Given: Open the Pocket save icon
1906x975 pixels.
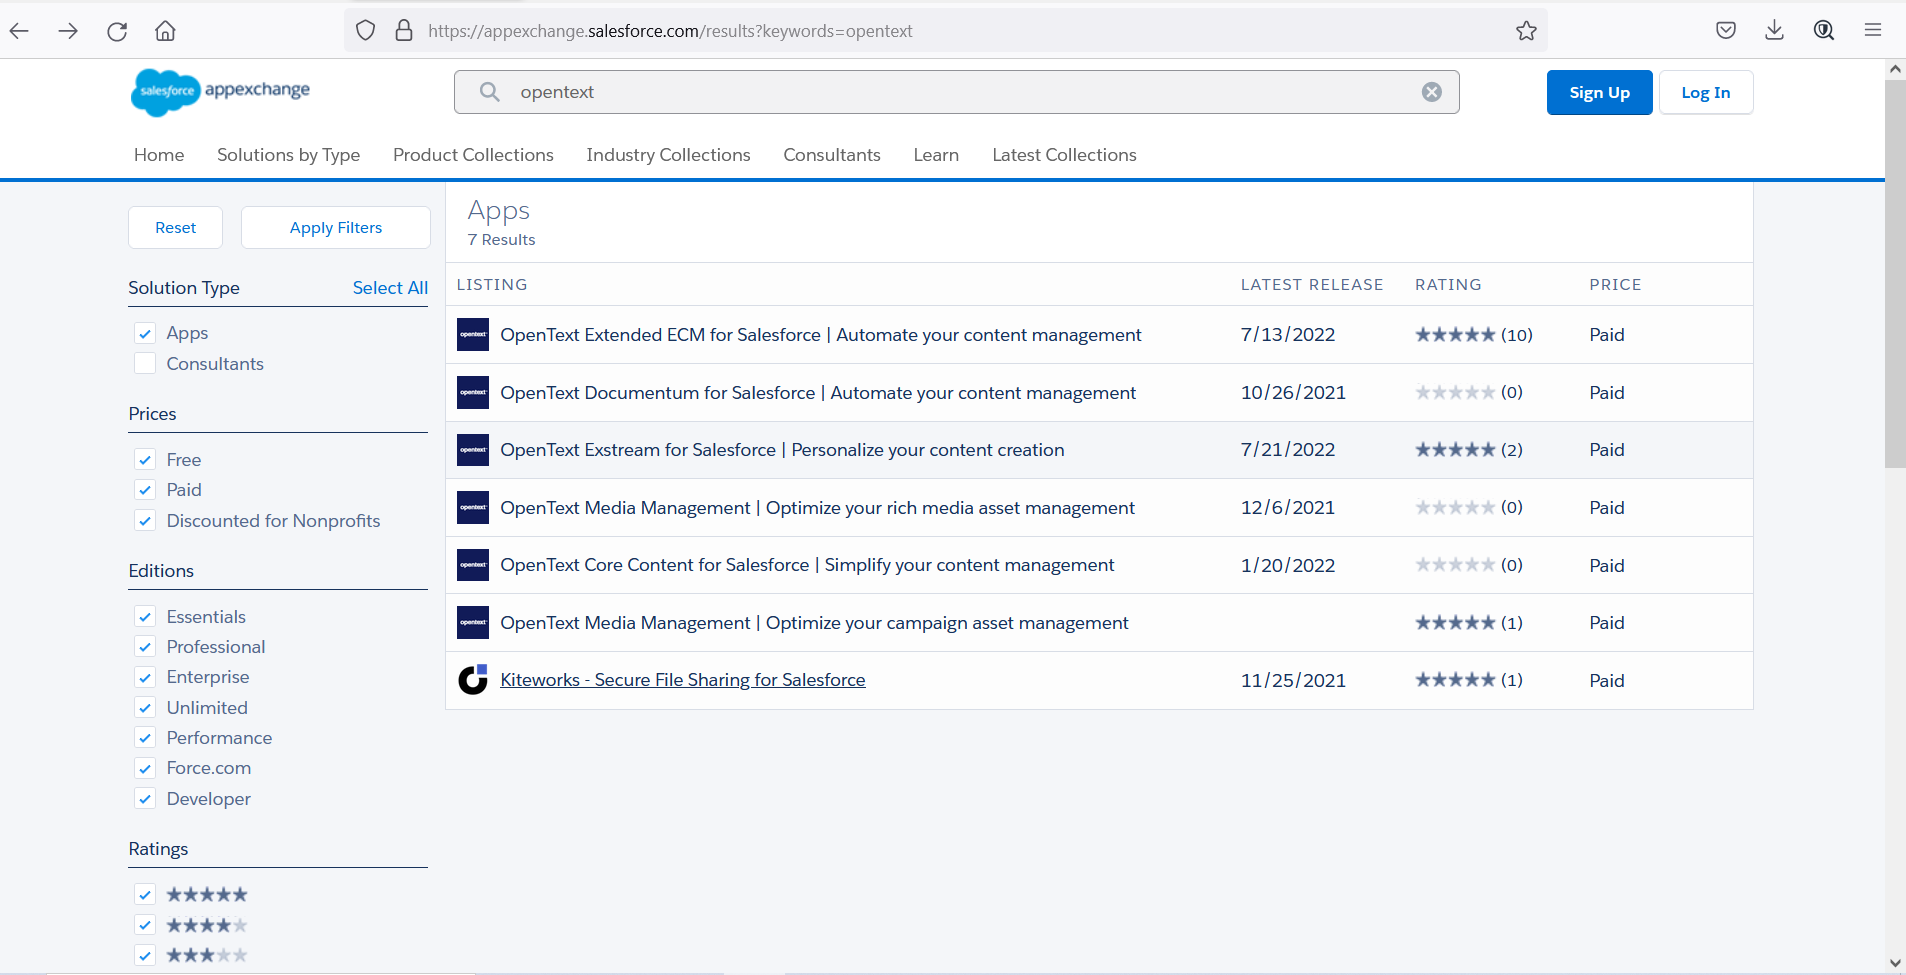Looking at the screenshot, I should [x=1726, y=31].
